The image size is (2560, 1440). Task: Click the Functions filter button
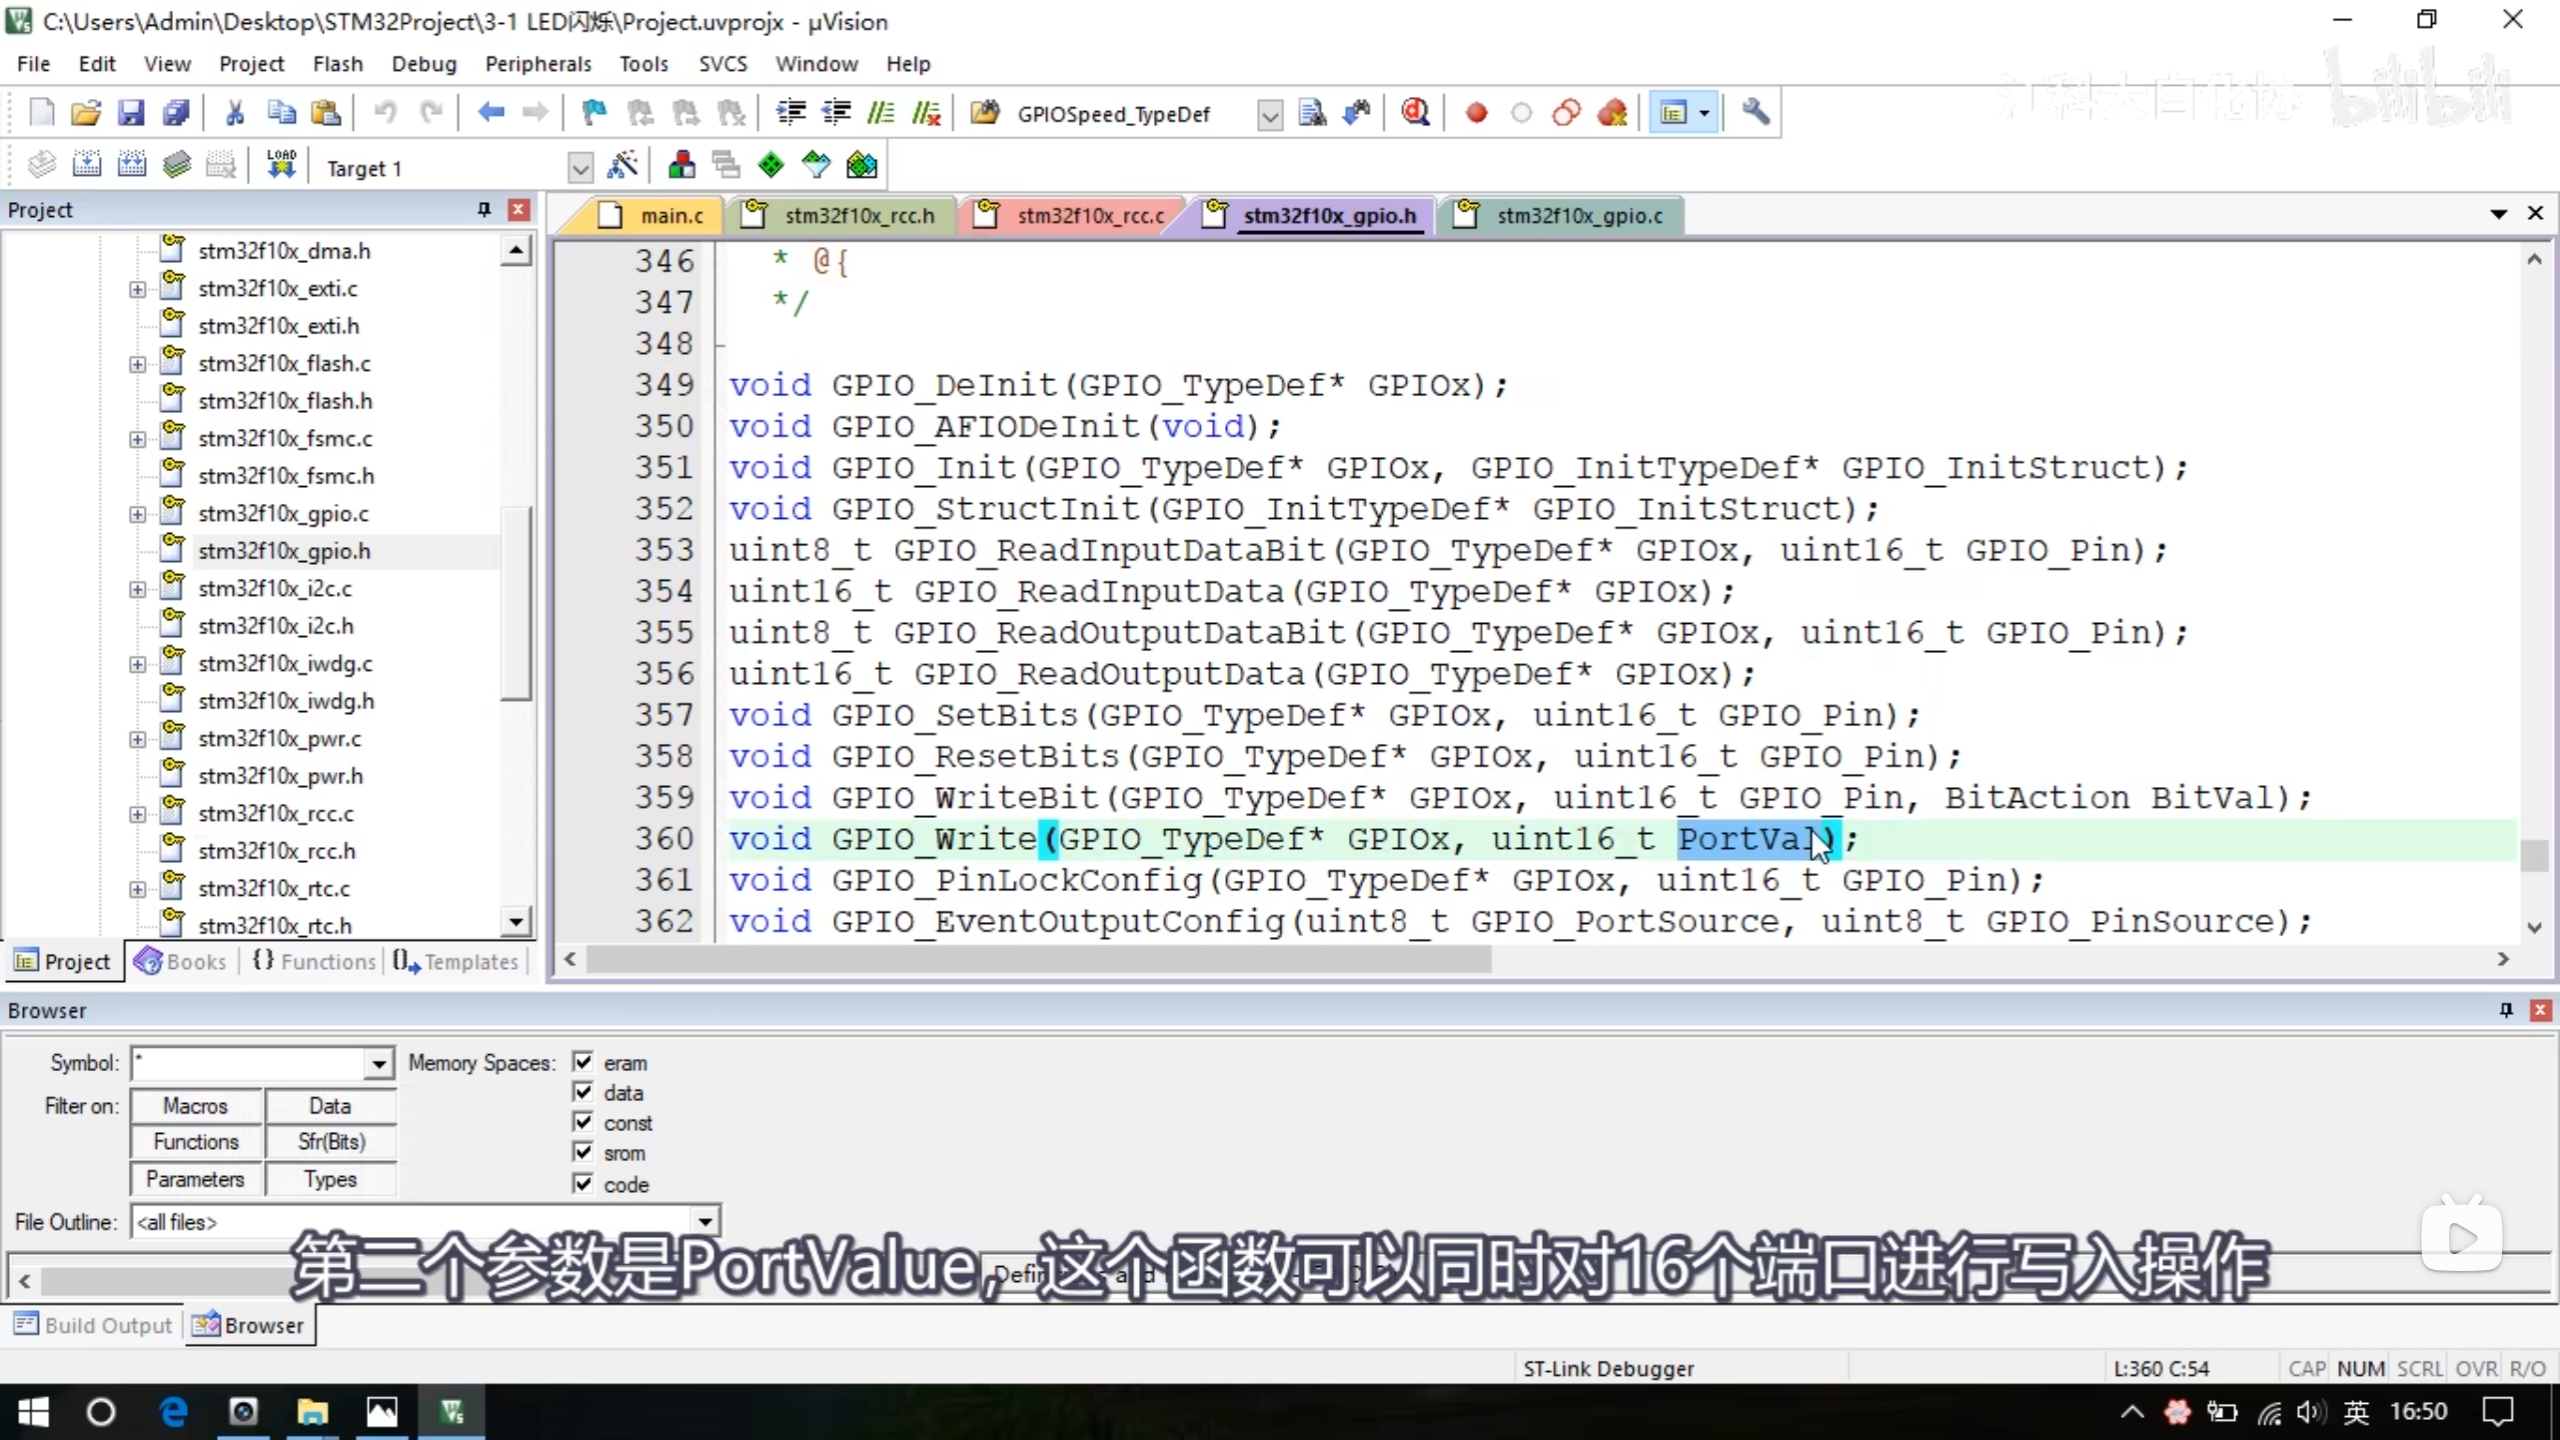196,1142
